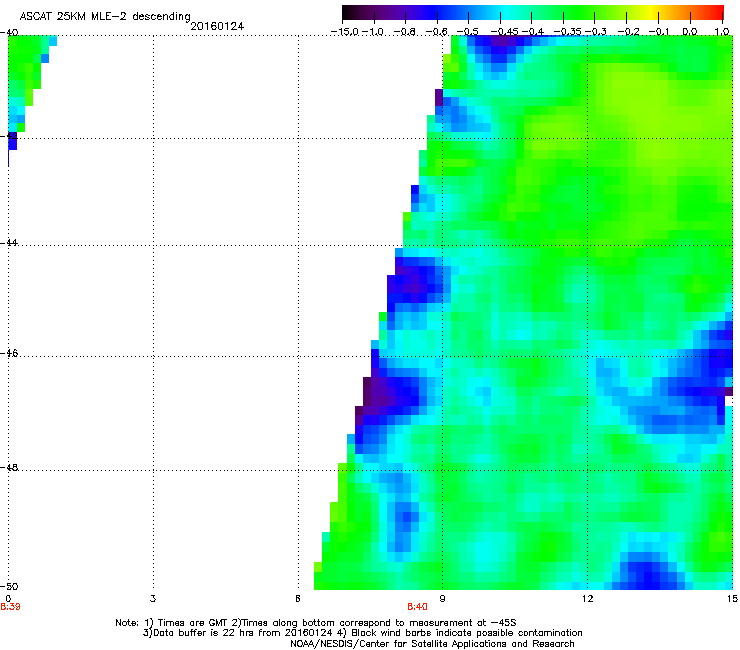Viewport: 740px width, 650px height.
Task: Click the colorbar label '-0.2'
Action: pos(629,32)
